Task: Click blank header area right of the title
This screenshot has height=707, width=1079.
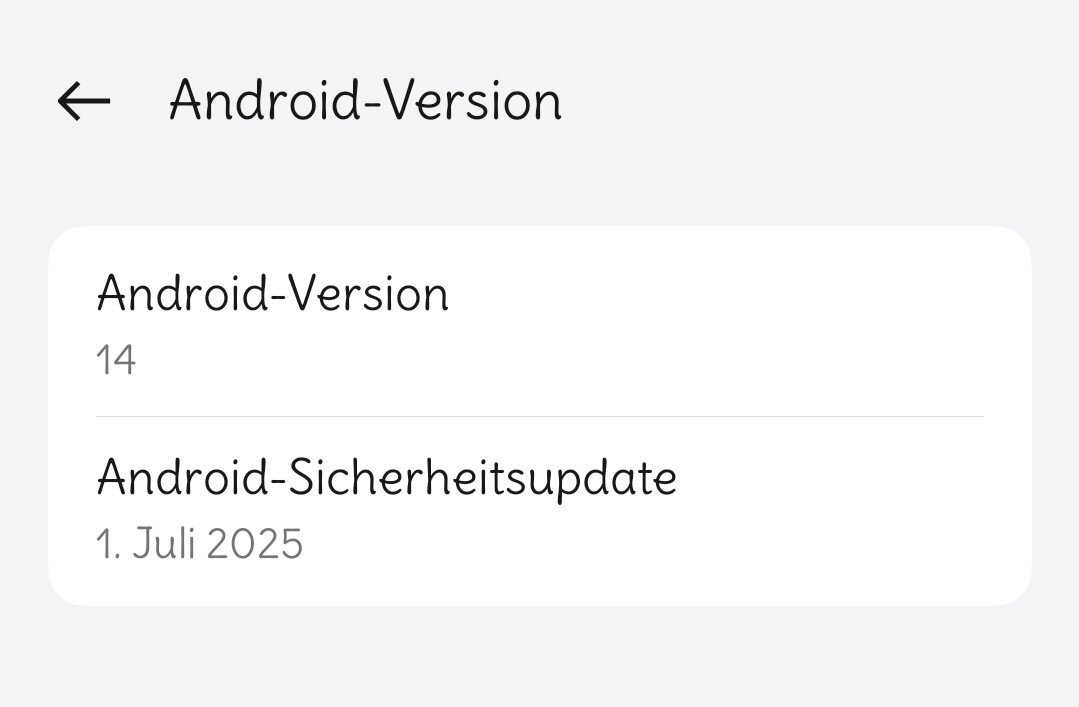Action: click(820, 101)
